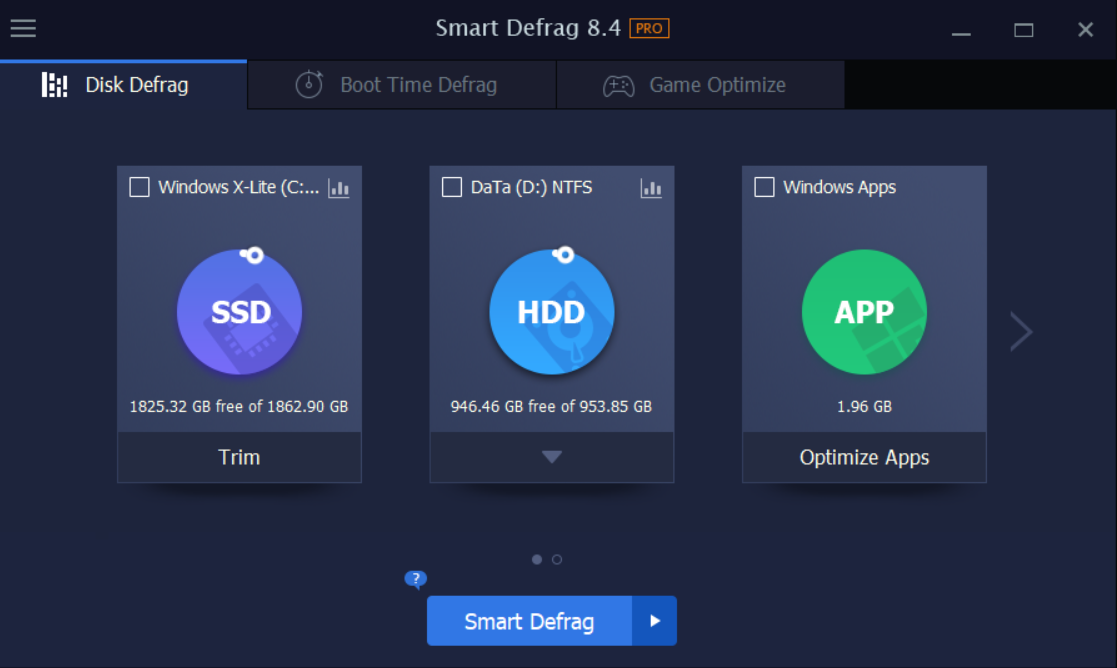The width and height of the screenshot is (1117, 668).
Task: Expand Smart Defrag options arrow
Action: click(655, 621)
